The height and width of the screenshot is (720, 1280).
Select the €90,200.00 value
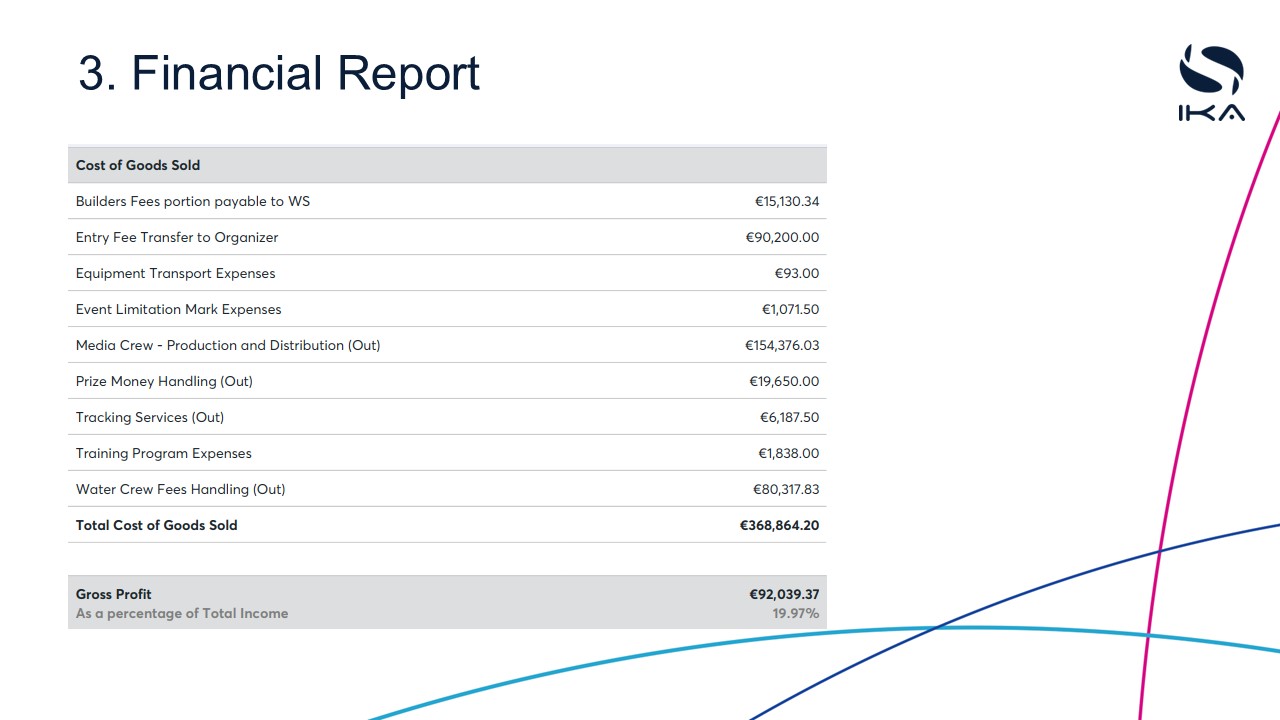pyautogui.click(x=782, y=237)
